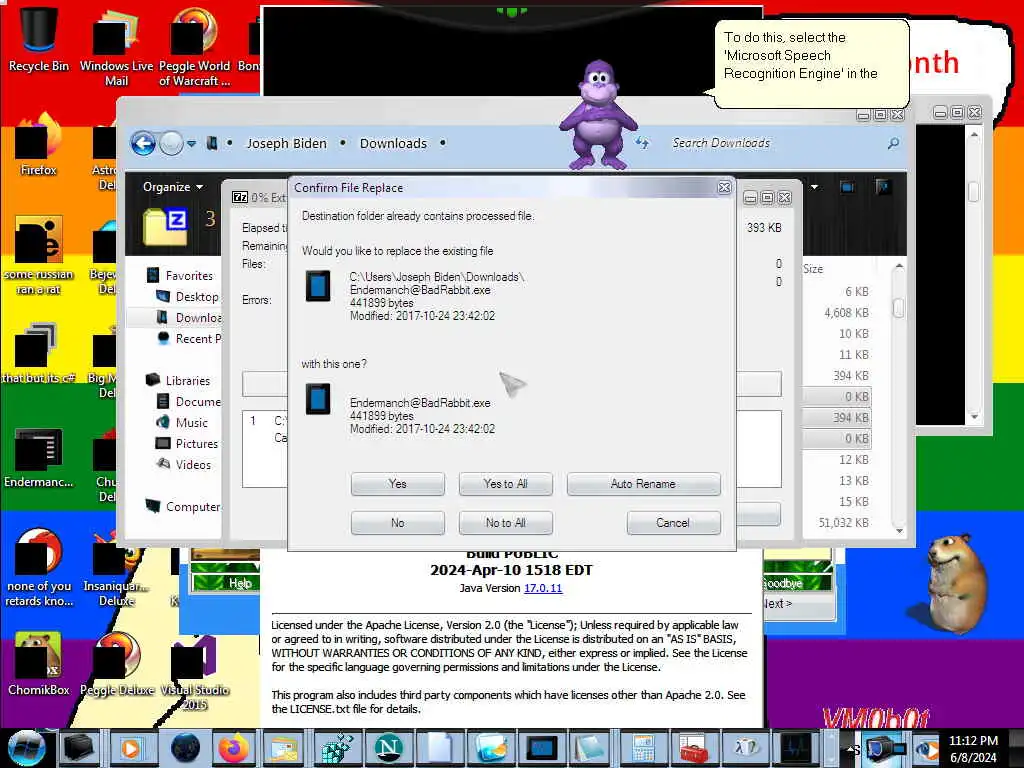Click the No button in Confirm File Replace
1024x768 pixels.
click(x=398, y=523)
